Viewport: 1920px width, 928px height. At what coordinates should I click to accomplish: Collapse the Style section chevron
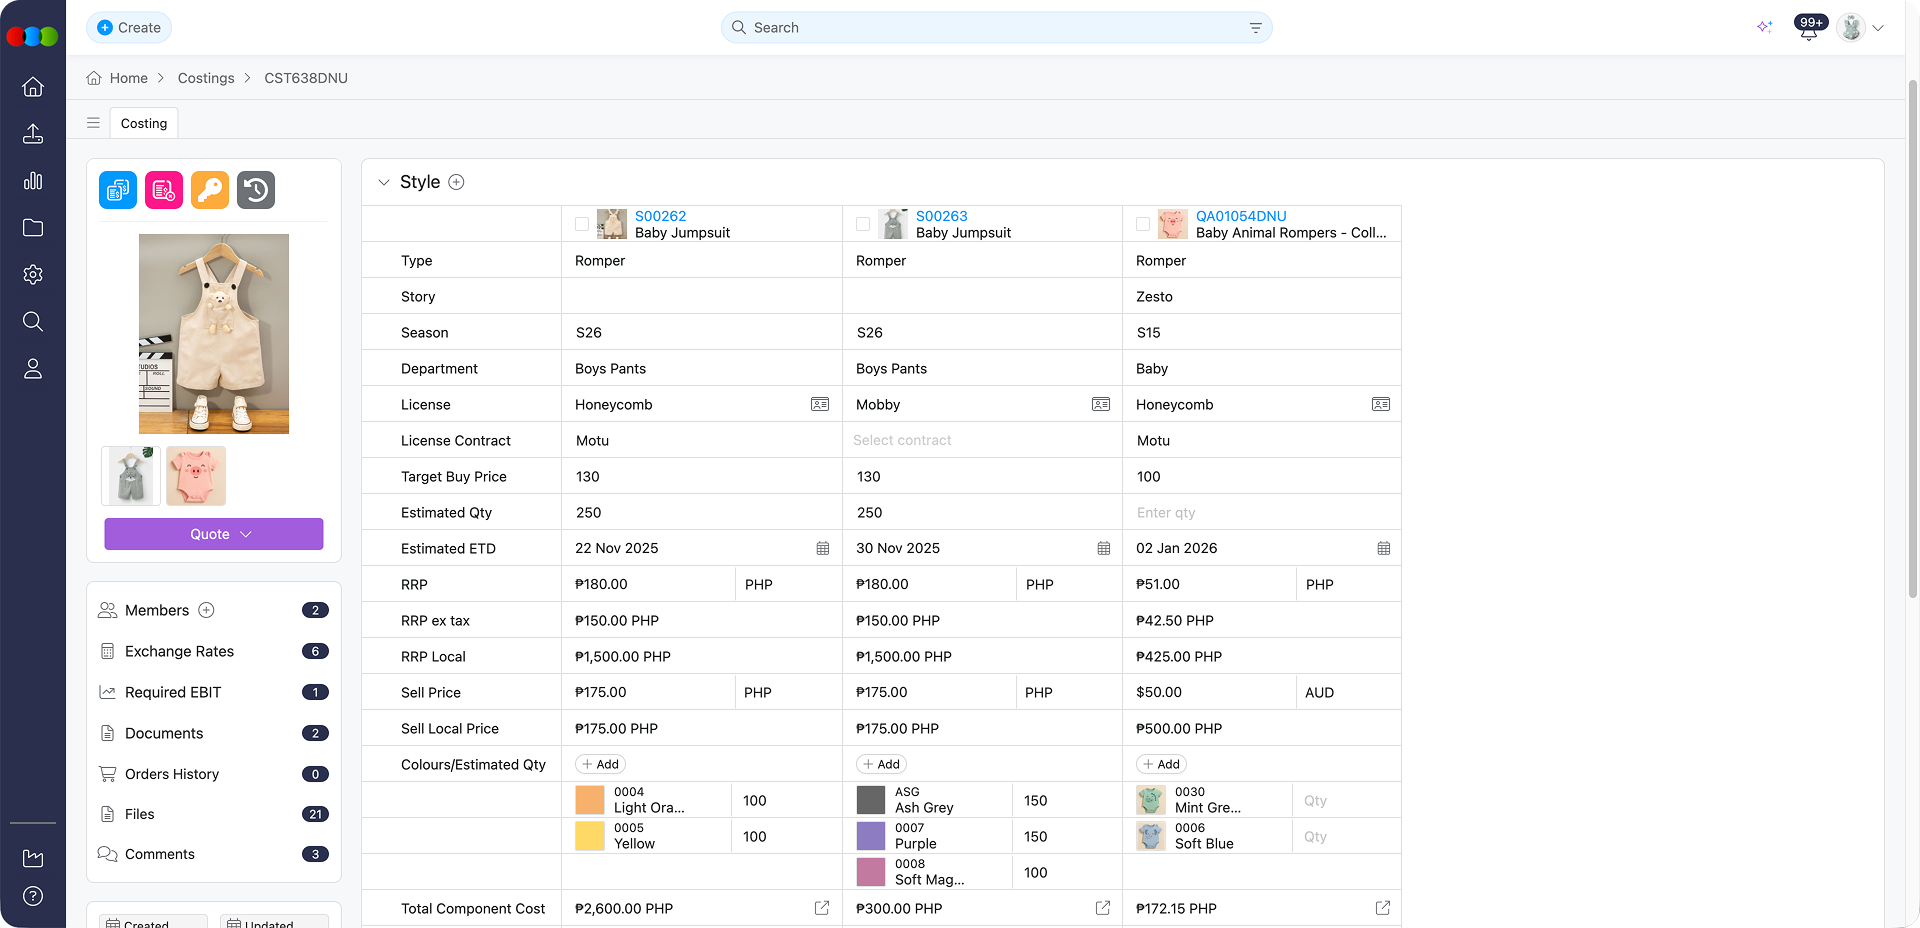384,182
